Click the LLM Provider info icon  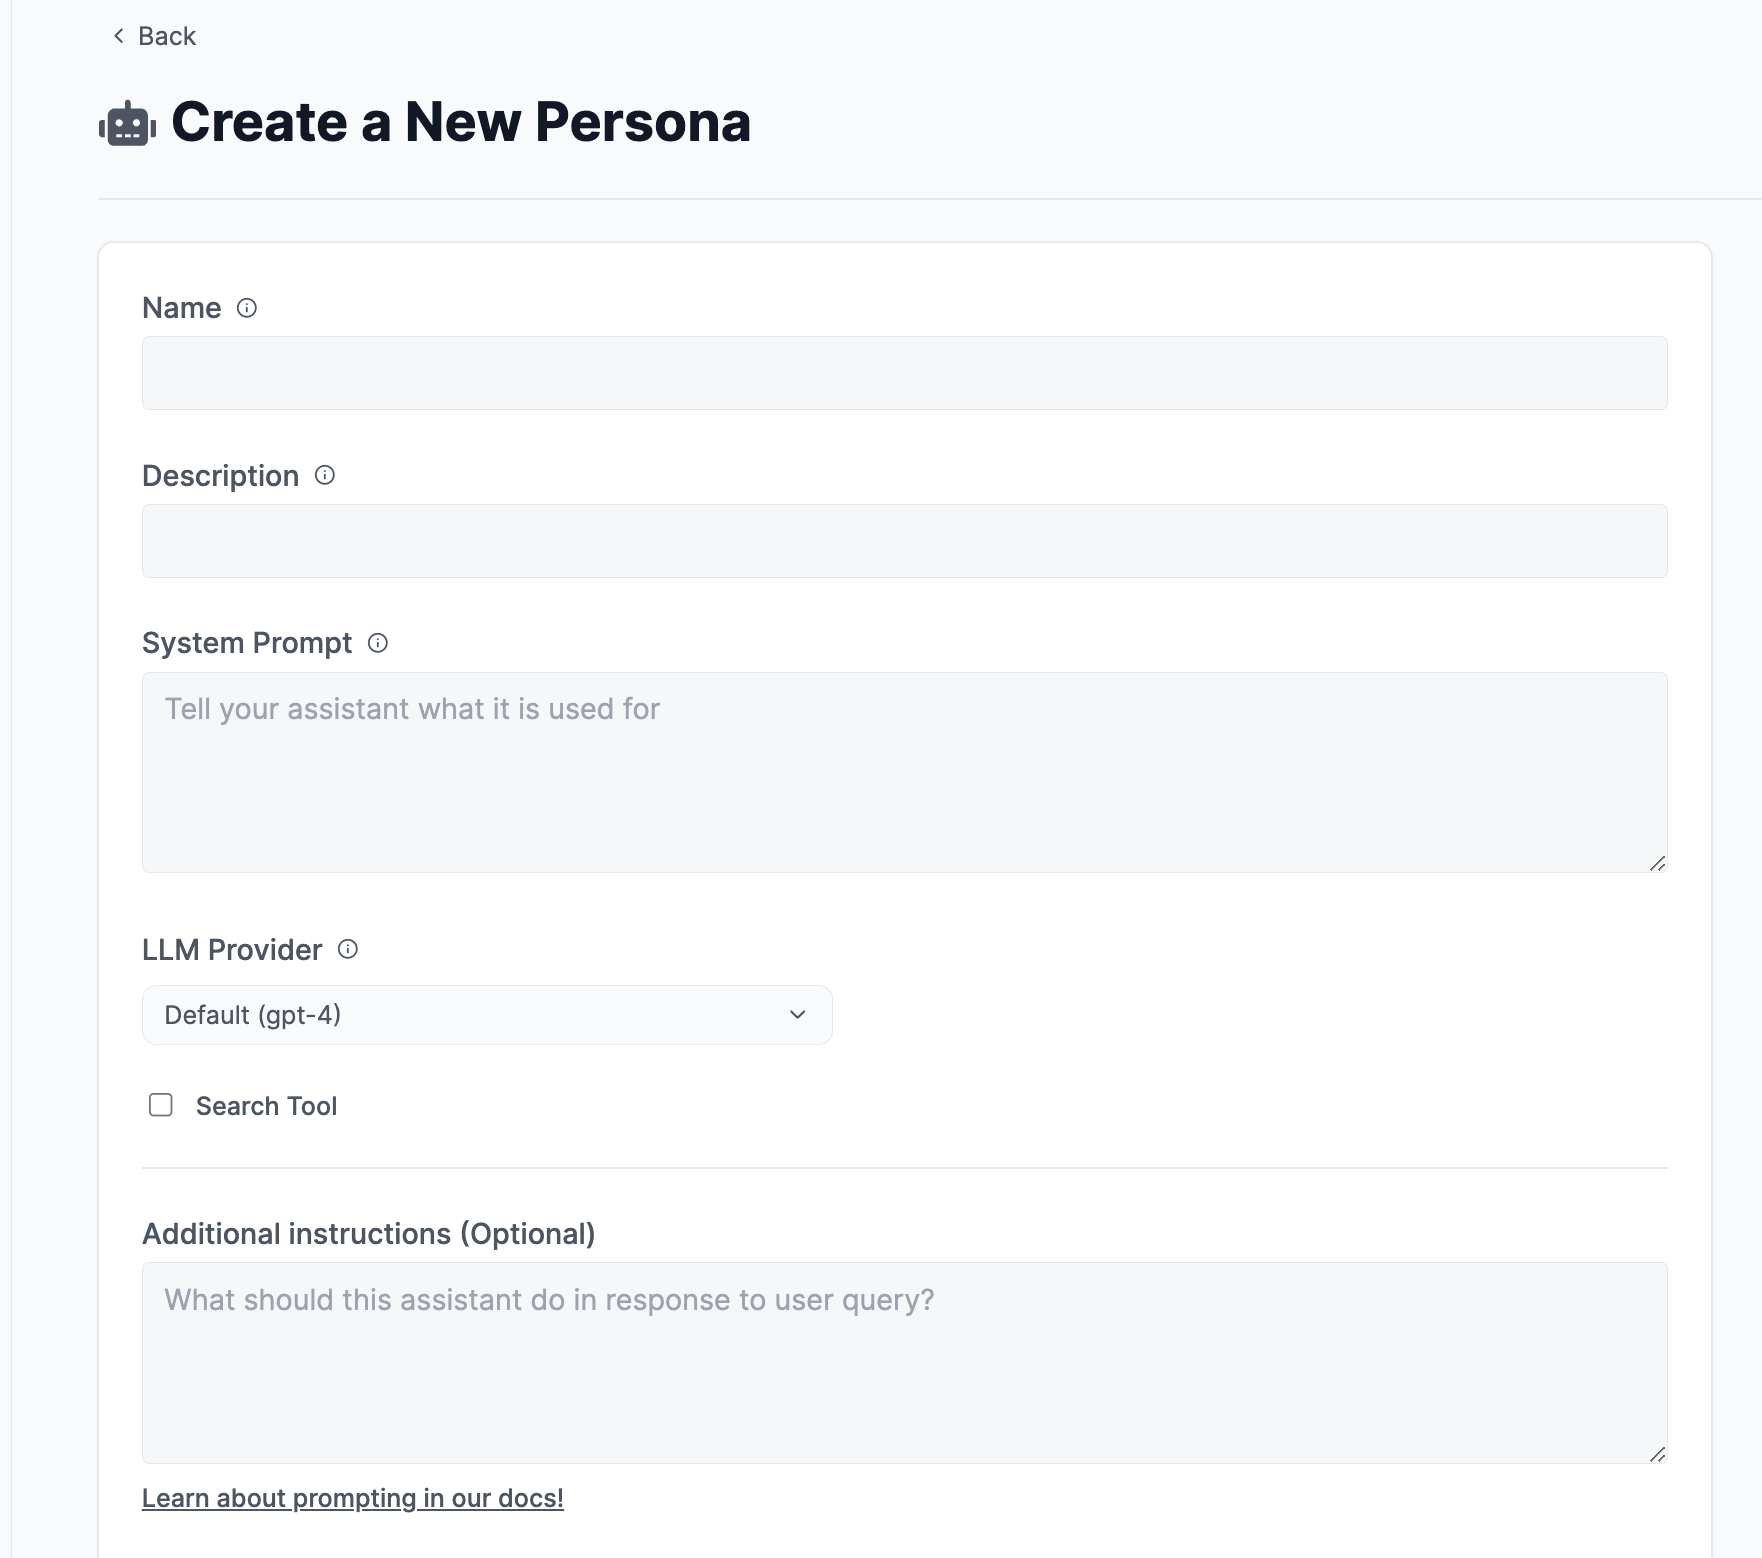pyautogui.click(x=347, y=950)
